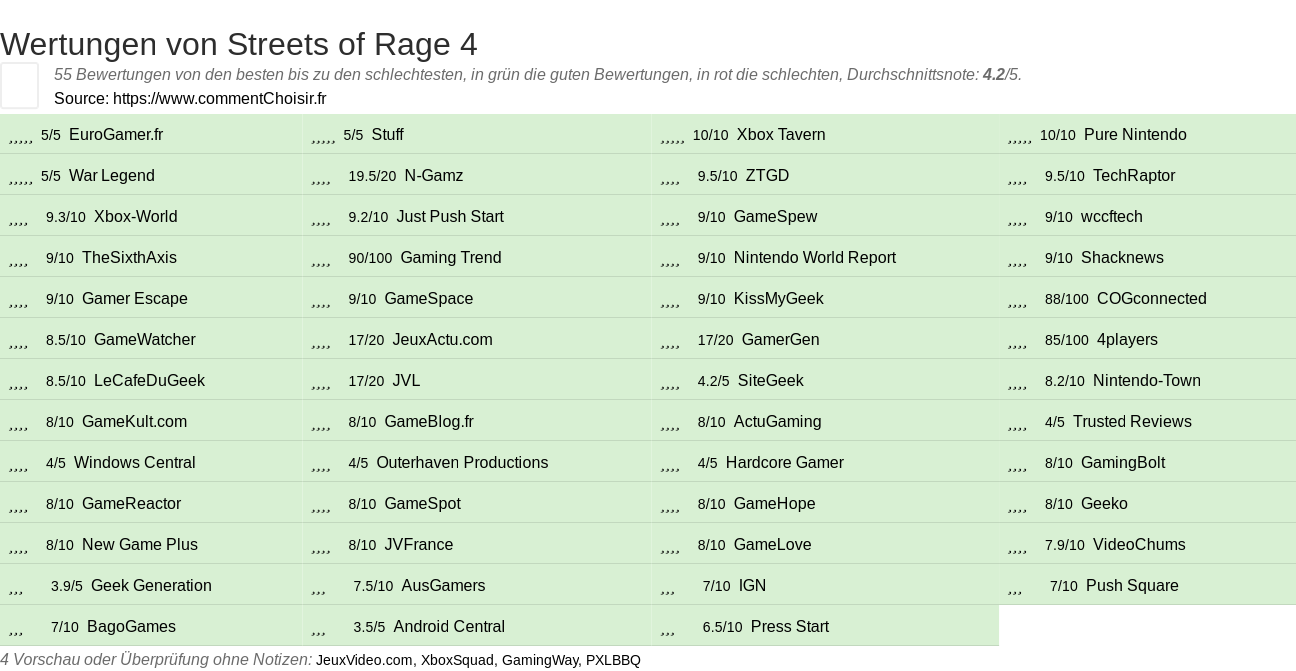
Task: Click the GamerGen entry
Action: pyautogui.click(x=781, y=339)
